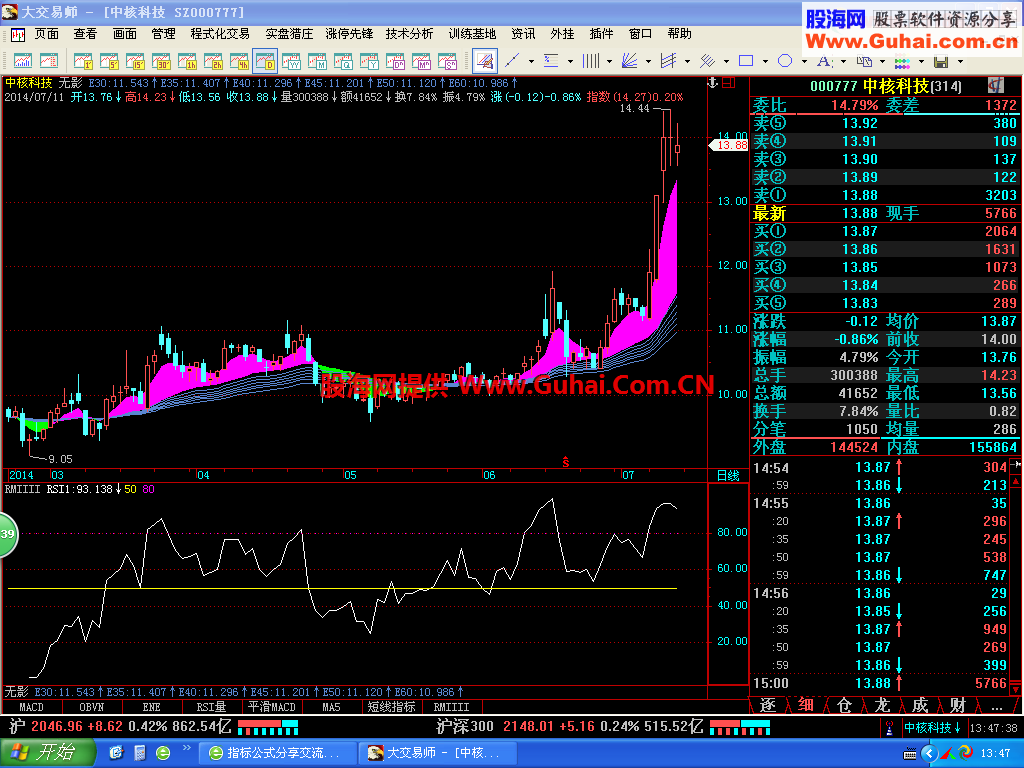
Task: Toggle the drawing tools pencil button
Action: [485, 61]
